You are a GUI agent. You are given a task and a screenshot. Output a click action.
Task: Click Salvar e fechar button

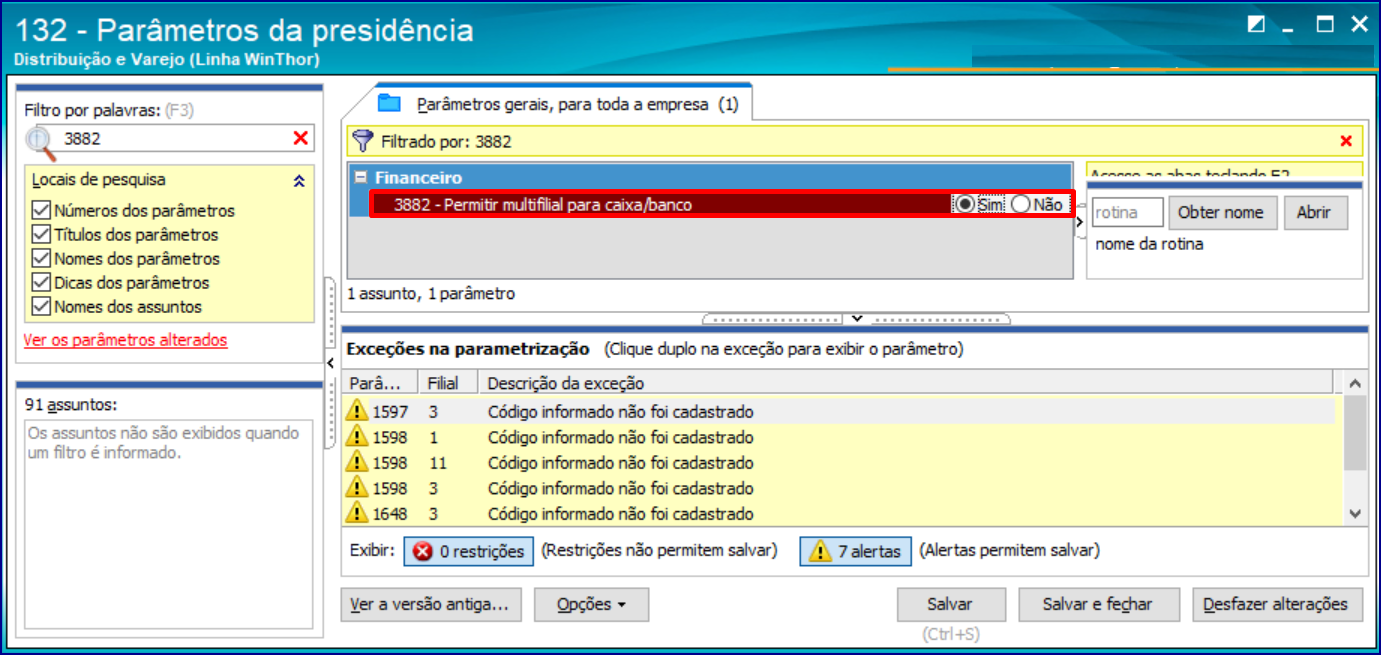(1097, 605)
